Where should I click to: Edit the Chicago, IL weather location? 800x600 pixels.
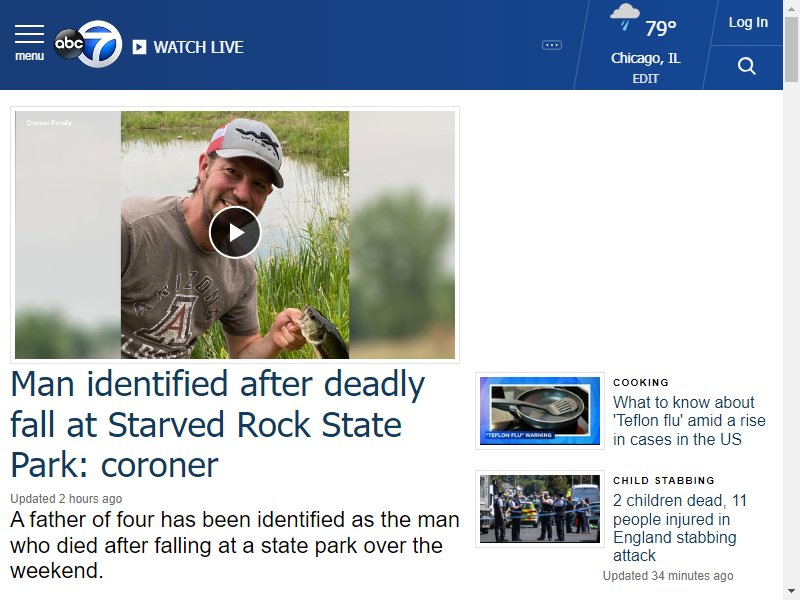tap(645, 79)
